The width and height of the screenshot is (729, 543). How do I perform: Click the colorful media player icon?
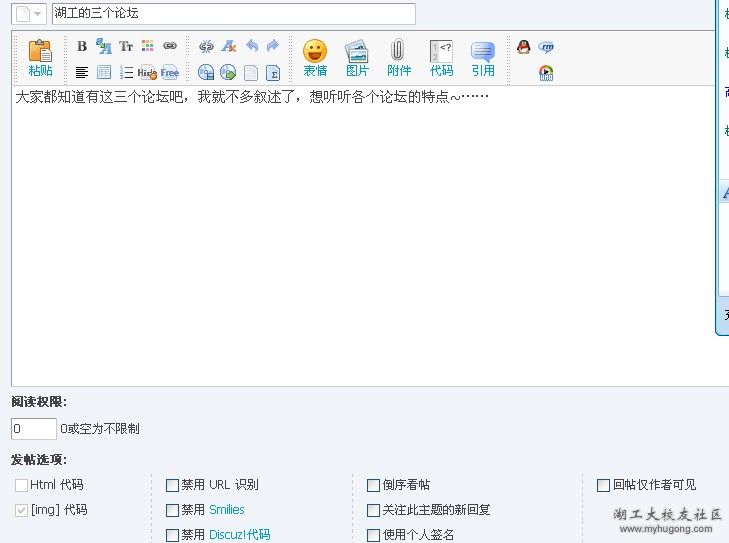(x=546, y=73)
